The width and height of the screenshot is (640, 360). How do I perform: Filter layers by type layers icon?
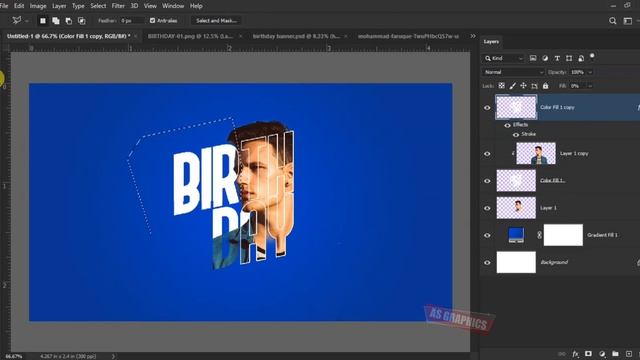point(557,58)
